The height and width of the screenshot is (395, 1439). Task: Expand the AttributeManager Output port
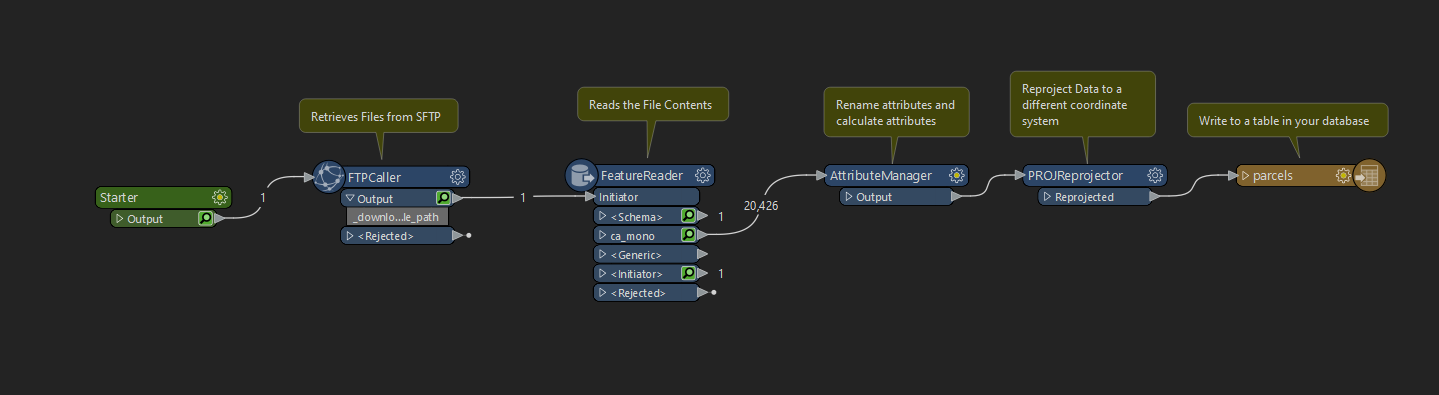pyautogui.click(x=848, y=197)
